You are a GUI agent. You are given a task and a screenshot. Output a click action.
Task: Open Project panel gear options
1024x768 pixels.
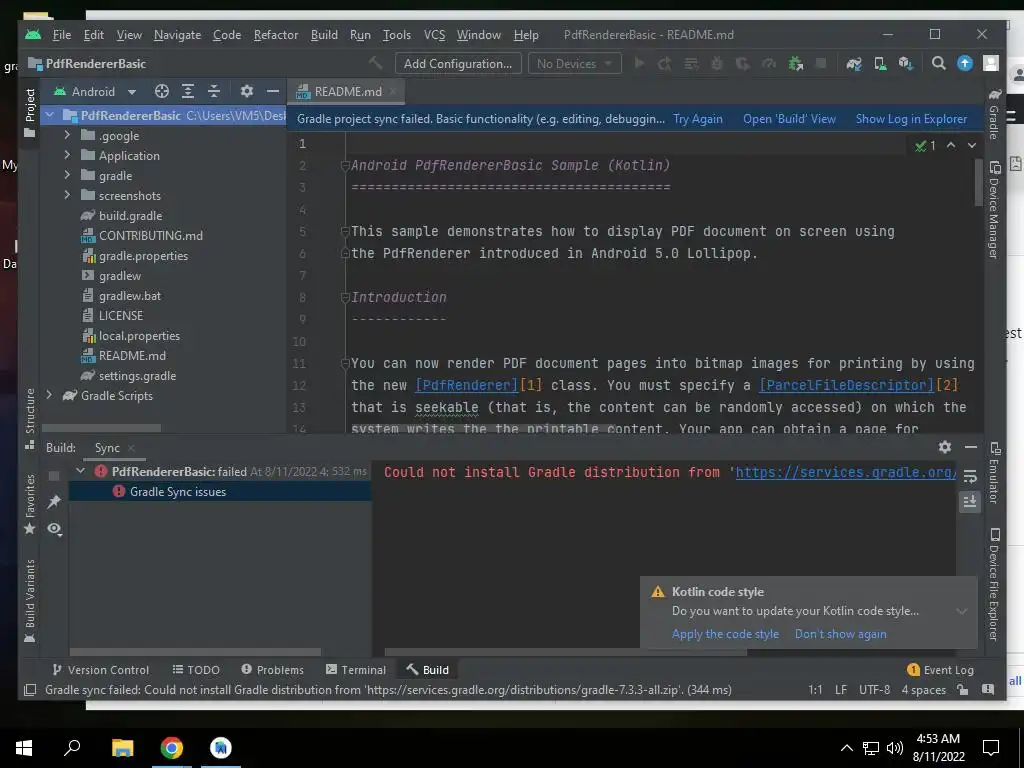[246, 91]
